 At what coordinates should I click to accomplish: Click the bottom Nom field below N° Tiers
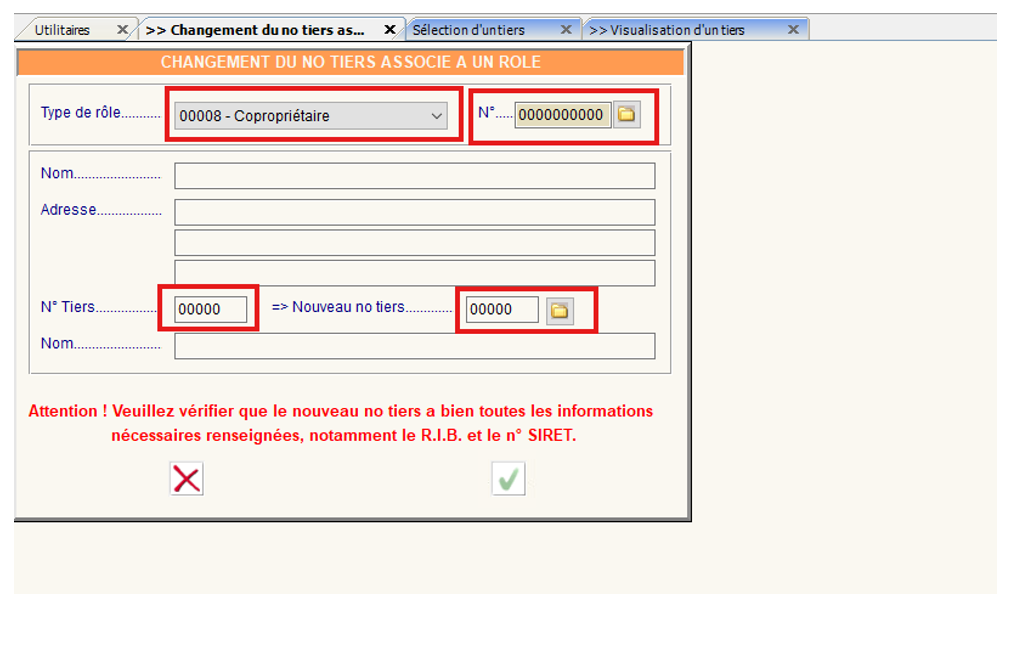click(x=414, y=346)
